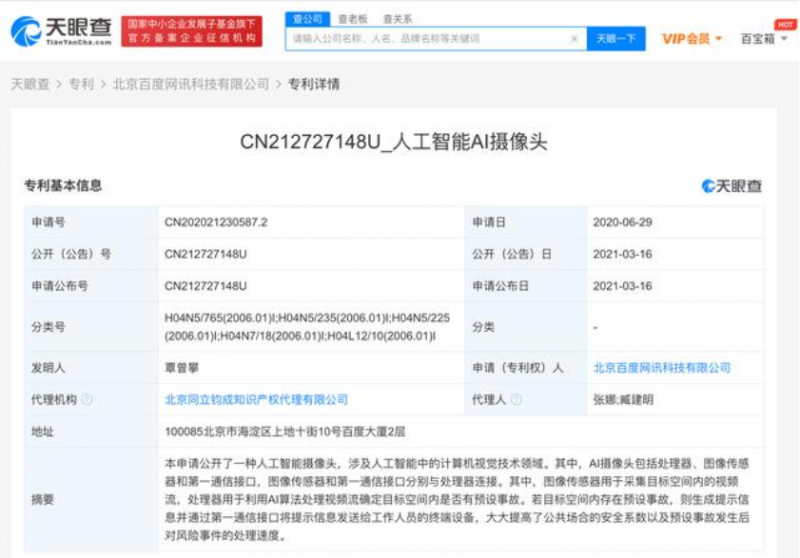
Task: Click the help icon beside 代理人
Action: click(516, 400)
